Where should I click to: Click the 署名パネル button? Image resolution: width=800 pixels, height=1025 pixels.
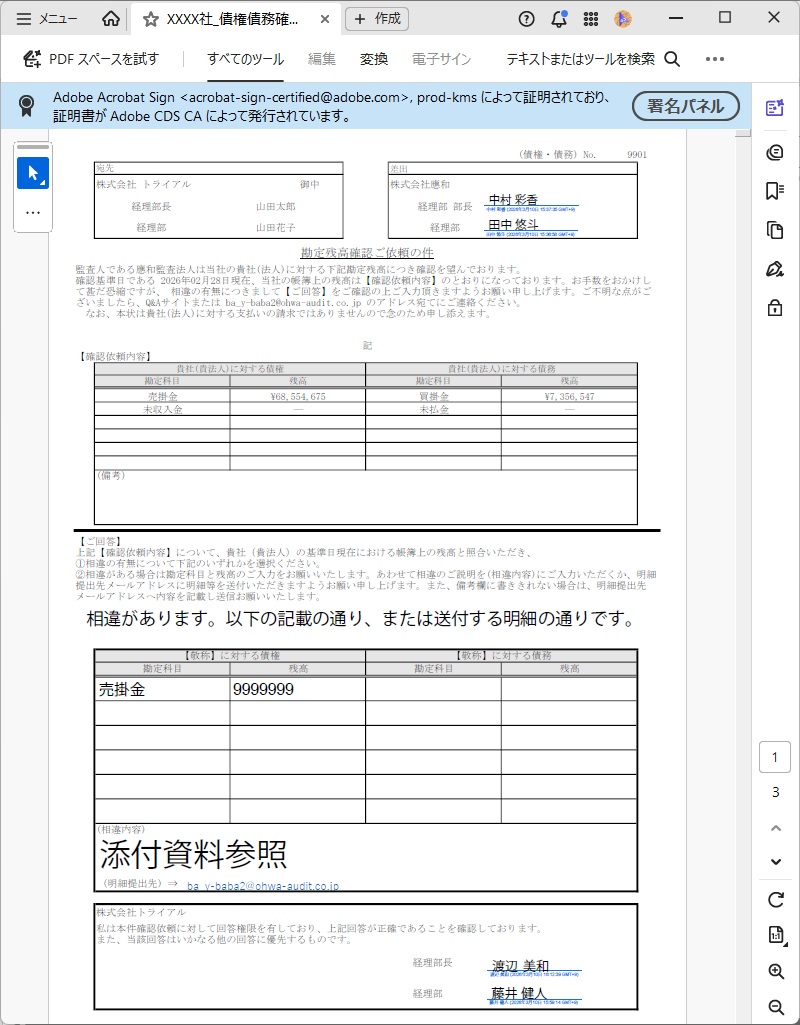point(685,106)
